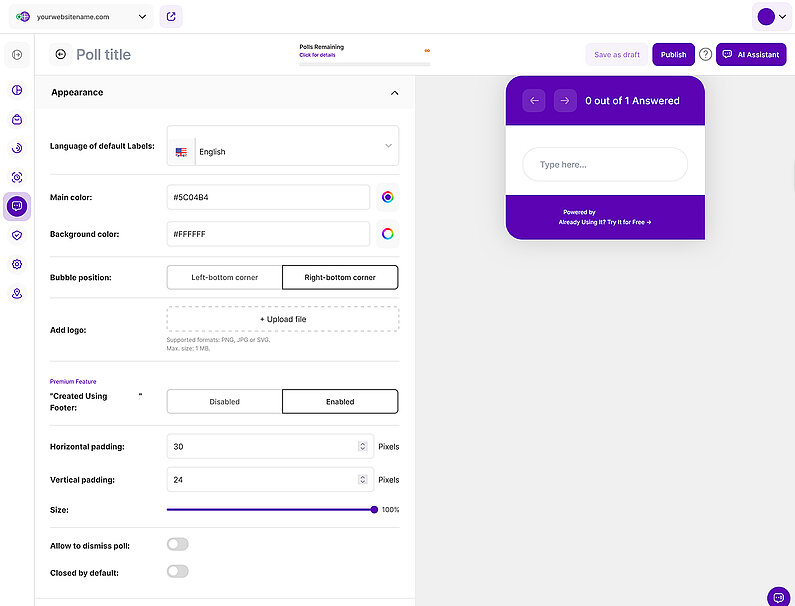
Task: Click the Size slider handle
Action: [374, 510]
